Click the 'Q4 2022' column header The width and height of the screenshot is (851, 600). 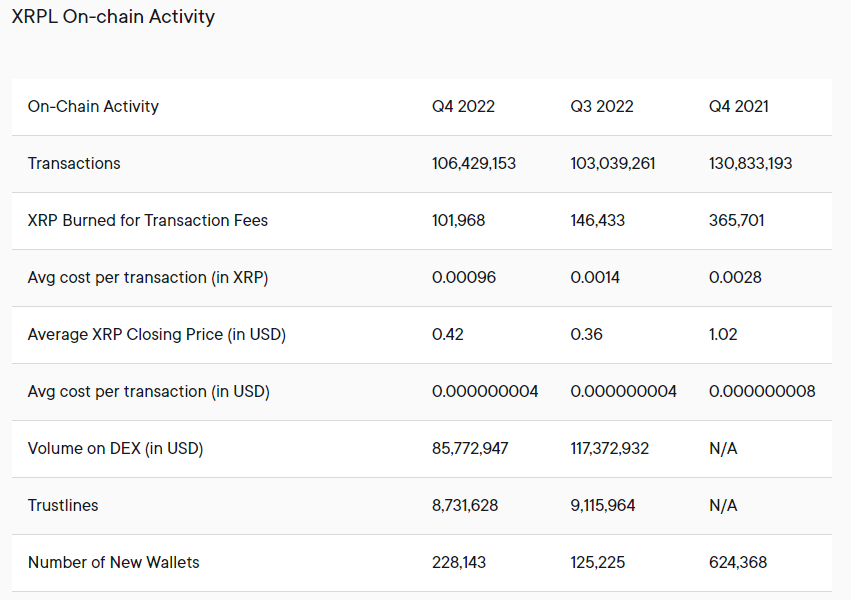coord(463,106)
